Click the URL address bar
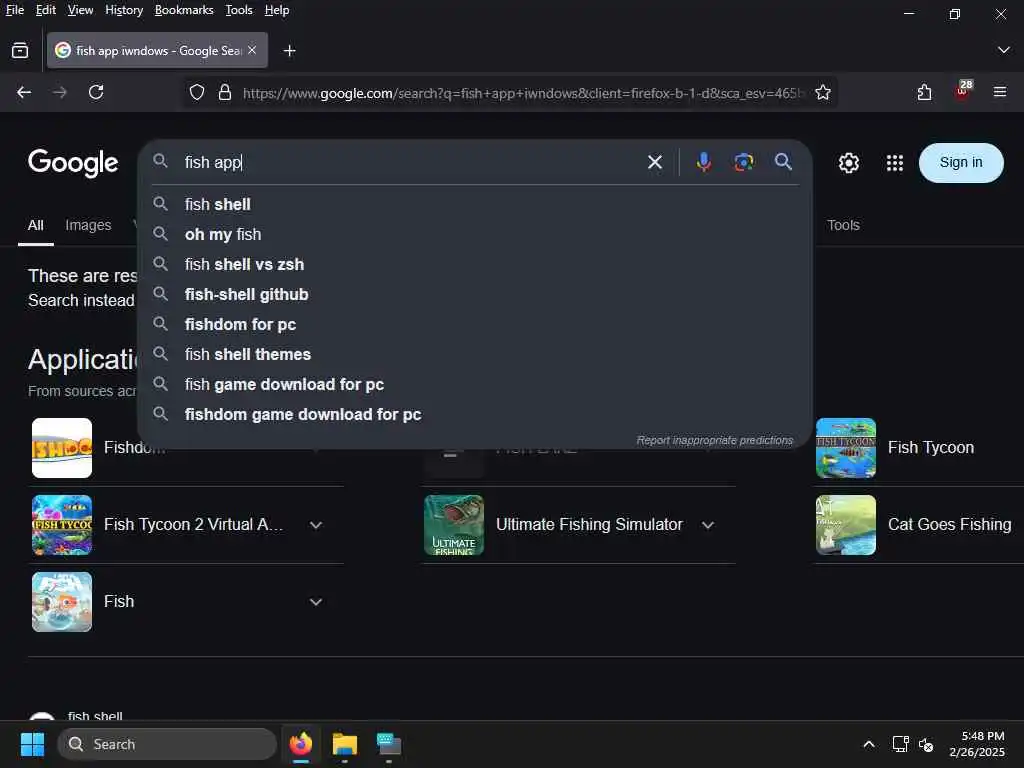The height and width of the screenshot is (768, 1024). pyautogui.click(x=522, y=93)
